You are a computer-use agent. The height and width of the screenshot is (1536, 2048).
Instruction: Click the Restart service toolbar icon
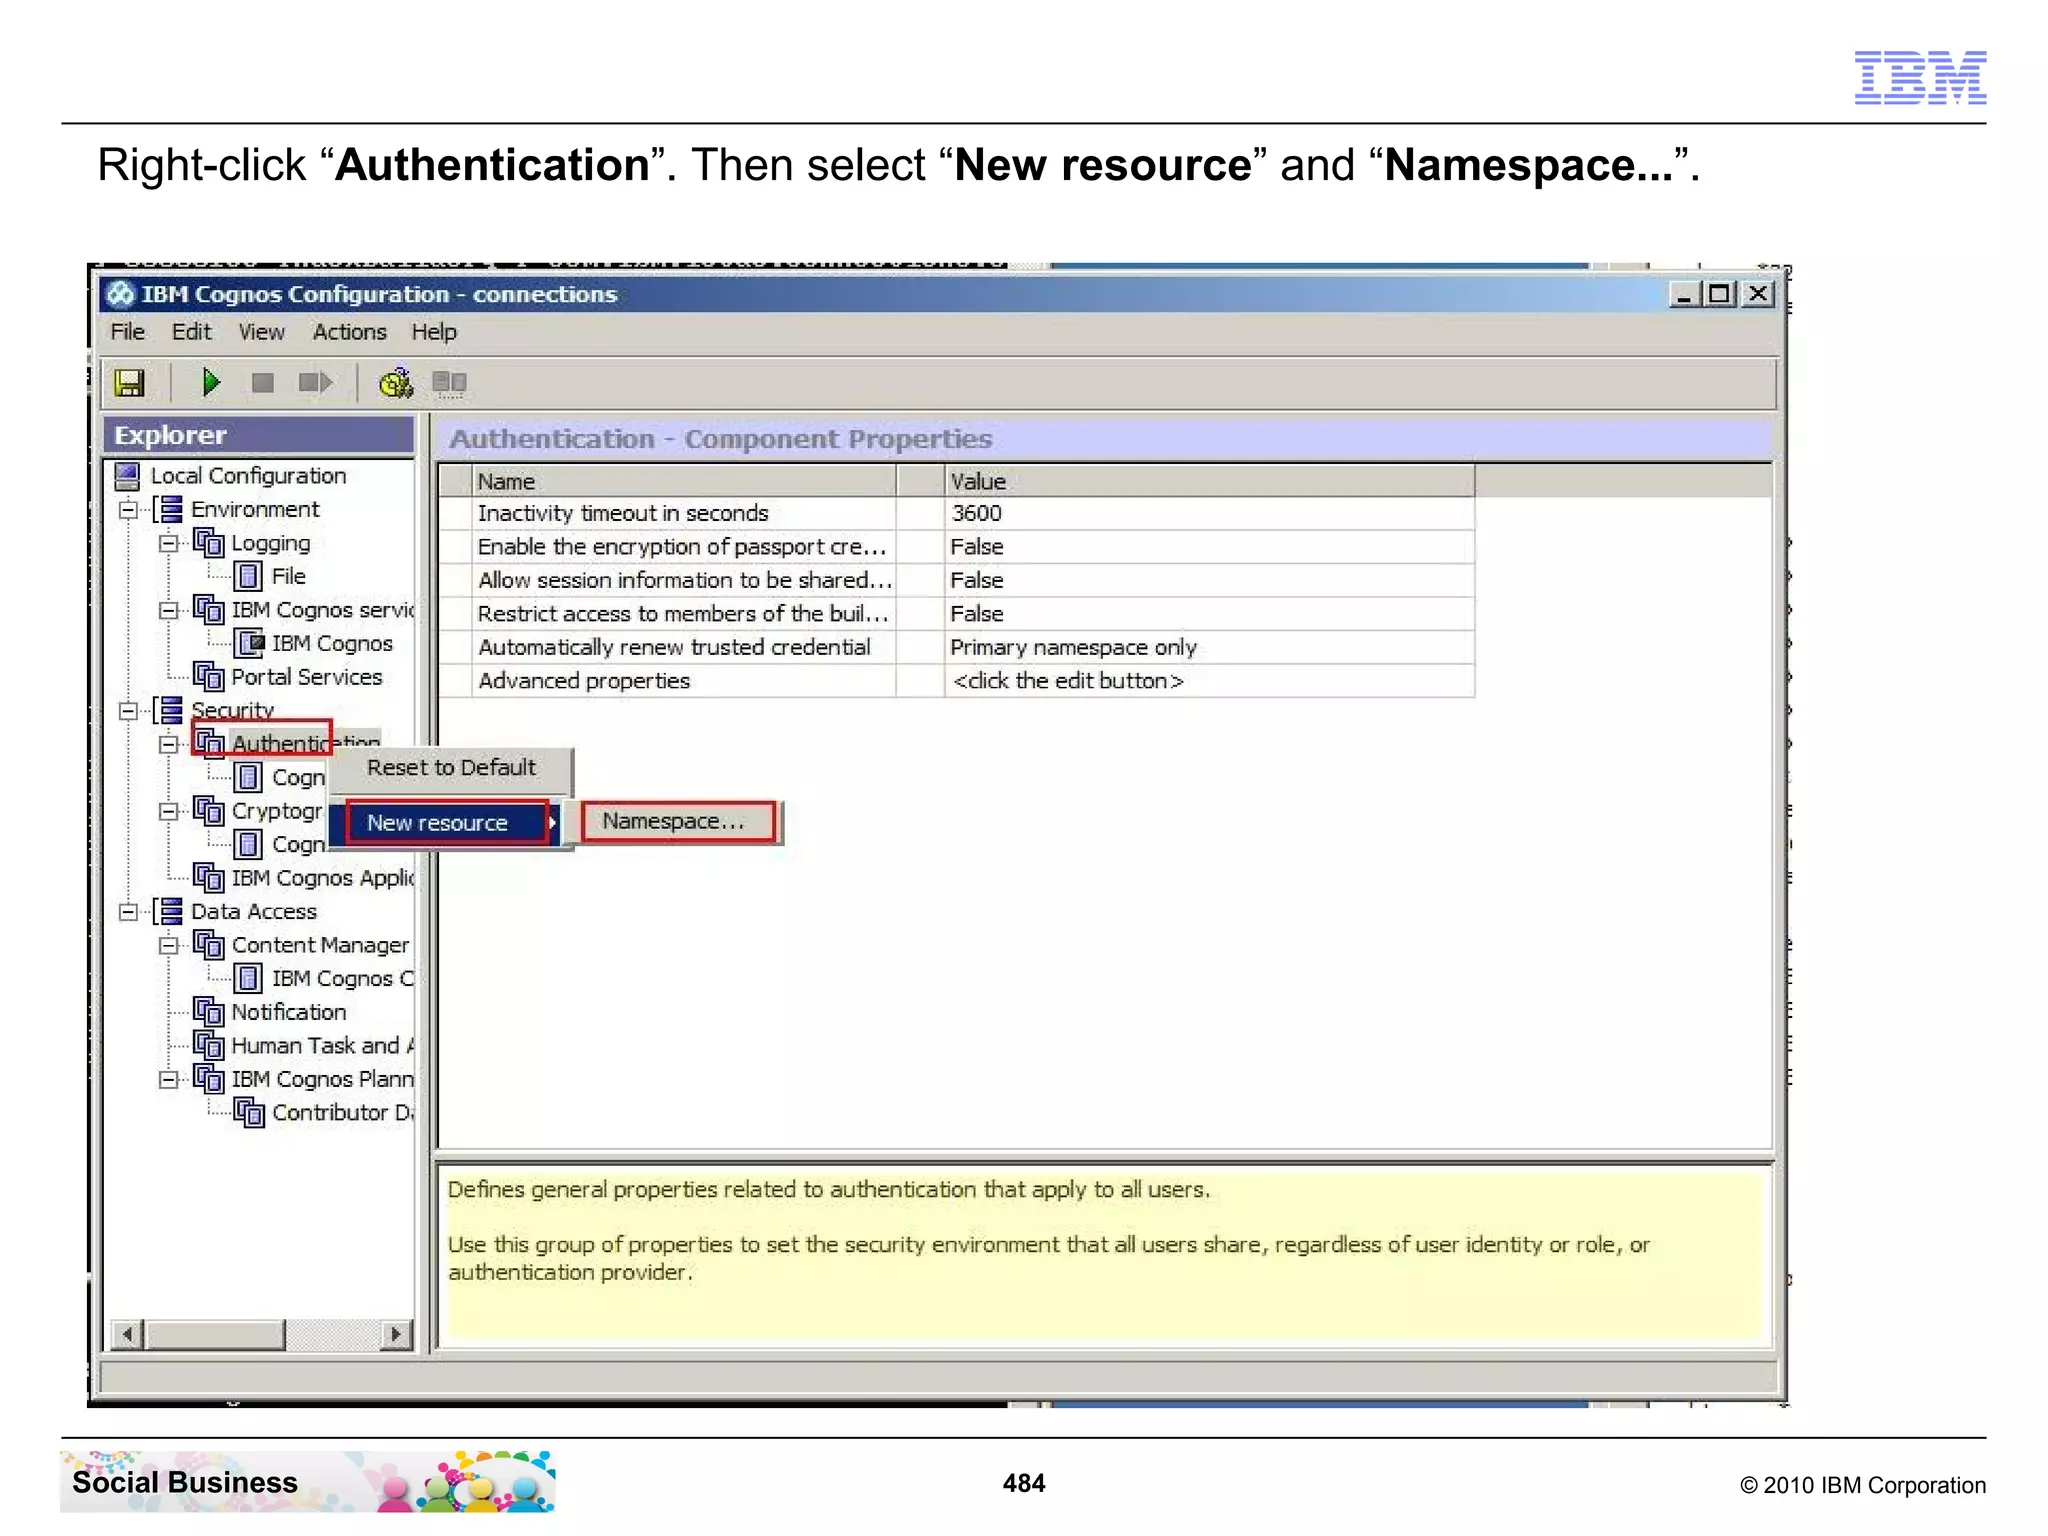click(315, 383)
